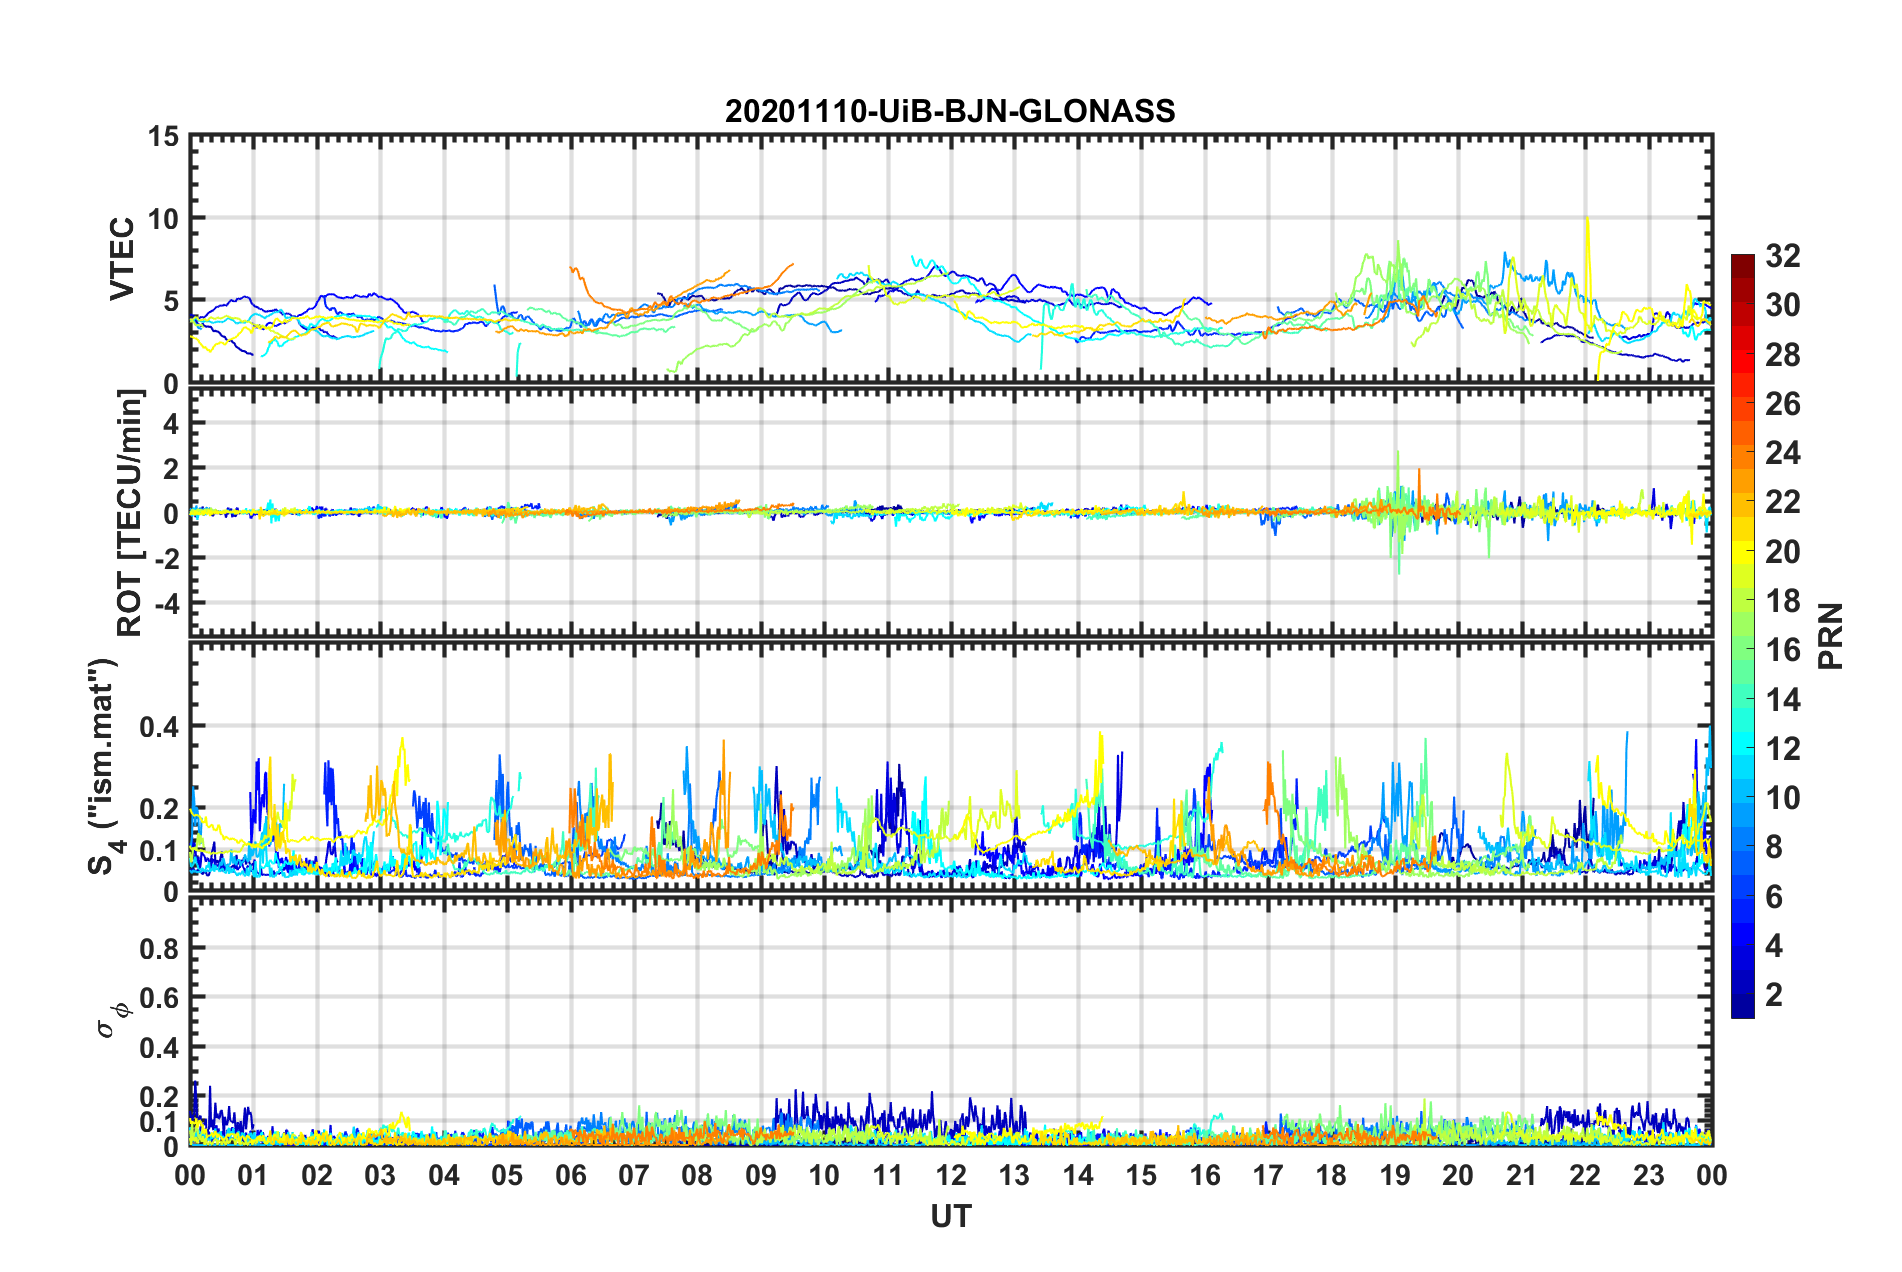Viewport: 1902px width, 1272px height.
Task: Pick green mid-section of PRN colorbar
Action: [x=1742, y=650]
